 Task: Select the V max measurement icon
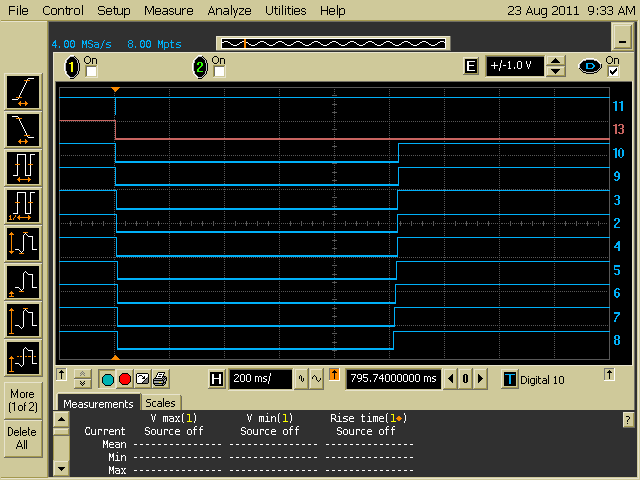tap(23, 320)
